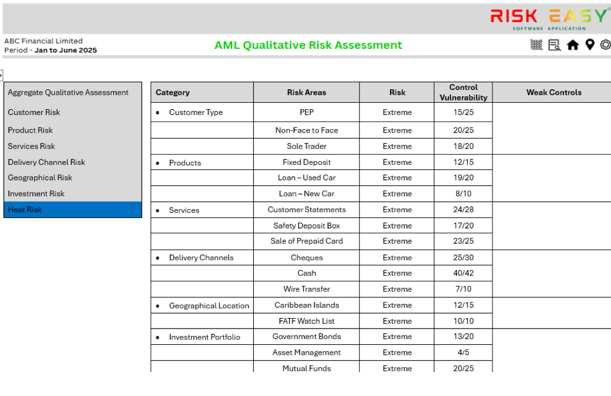Click the 40/42 vulnerability value
Viewport: 611px width, 396px height.
coord(463,273)
